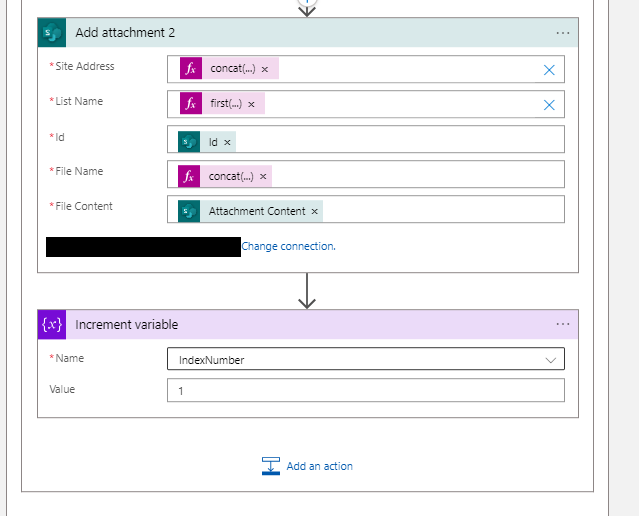Remove first(...) token from List Name
This screenshot has width=639, height=516.
tap(251, 104)
